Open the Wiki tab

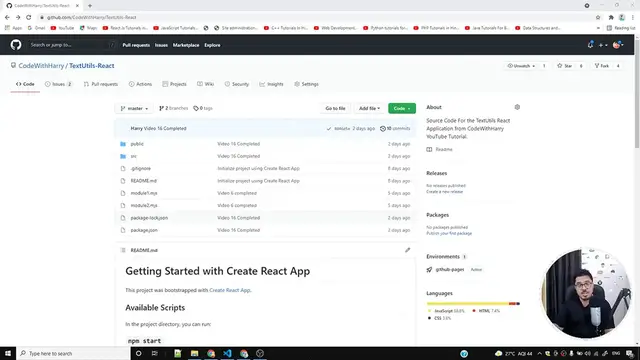point(205,84)
